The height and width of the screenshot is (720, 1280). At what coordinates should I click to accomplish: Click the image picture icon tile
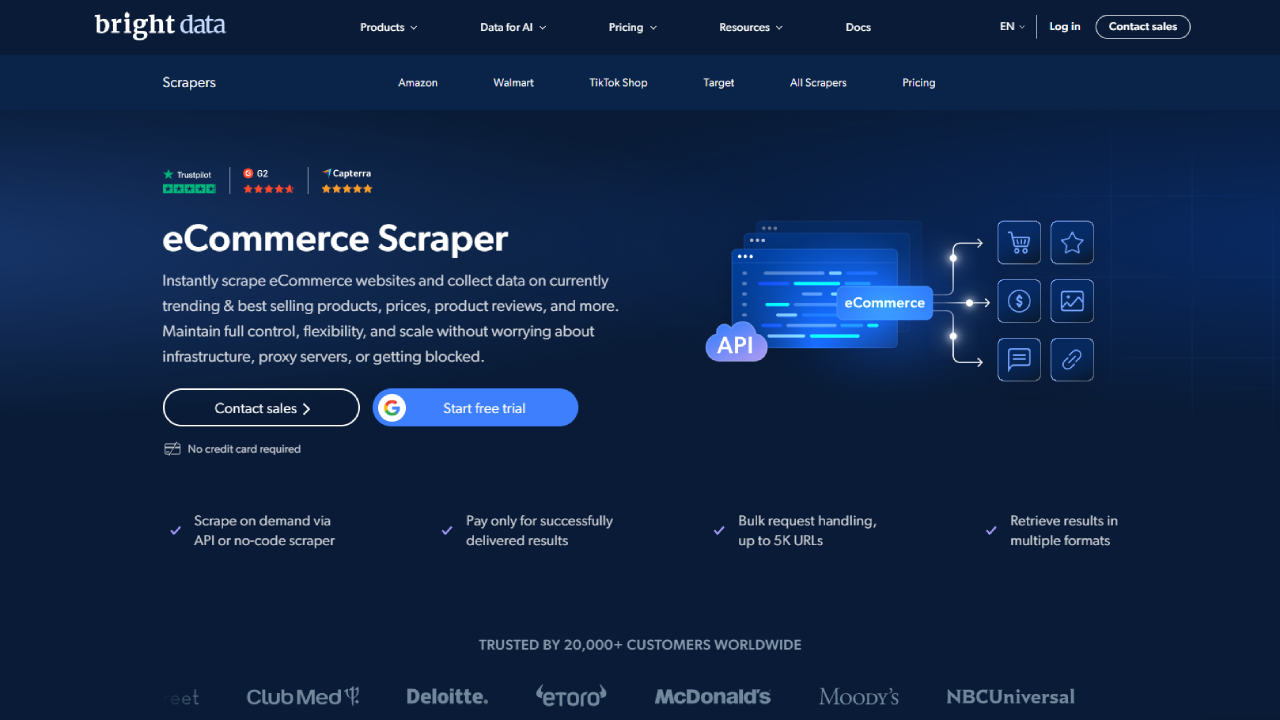click(1072, 301)
